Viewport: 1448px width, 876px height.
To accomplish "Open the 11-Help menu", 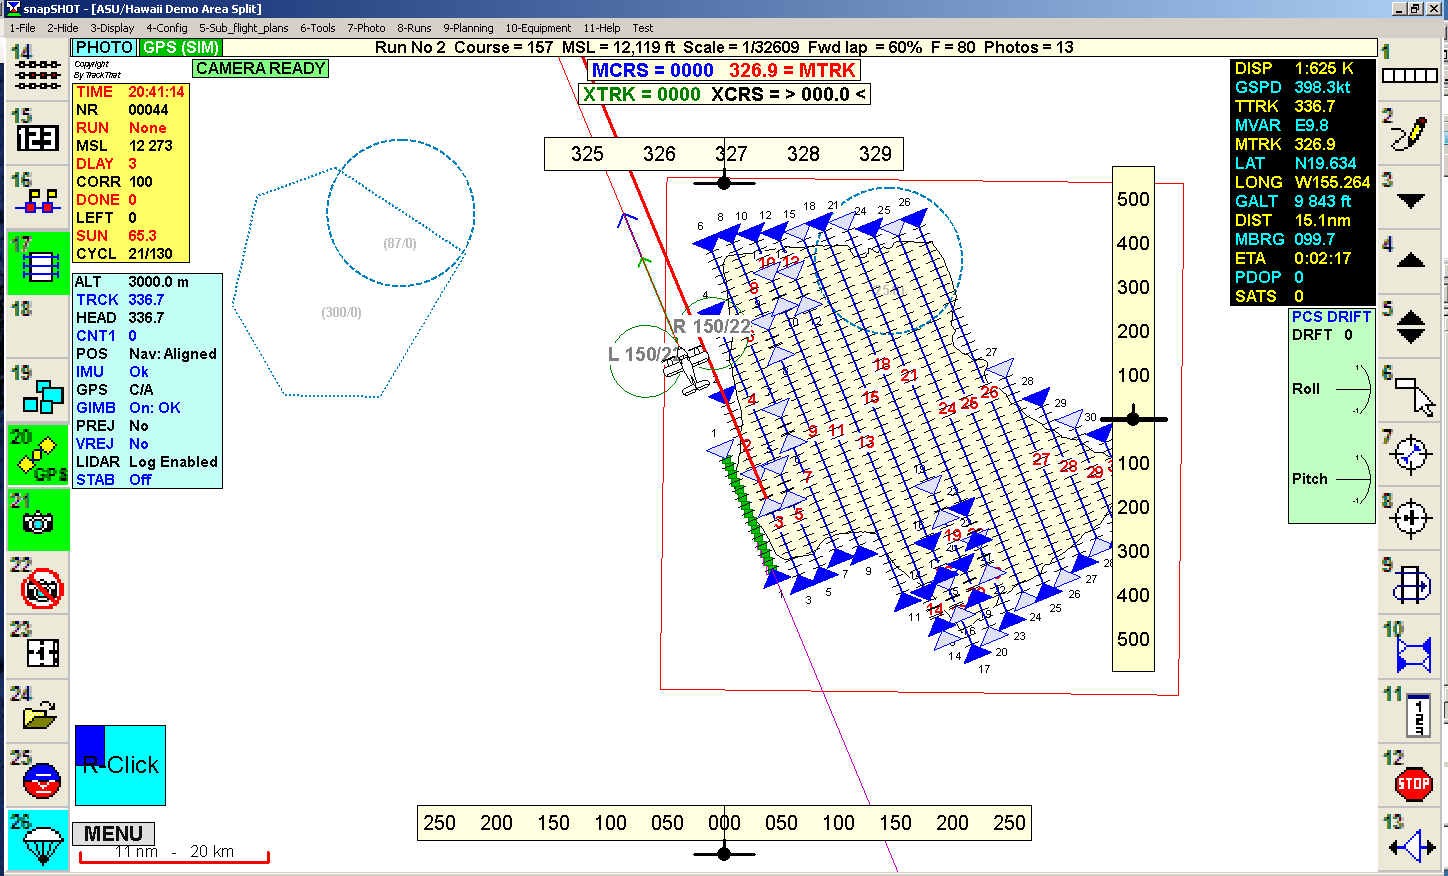I will (602, 28).
